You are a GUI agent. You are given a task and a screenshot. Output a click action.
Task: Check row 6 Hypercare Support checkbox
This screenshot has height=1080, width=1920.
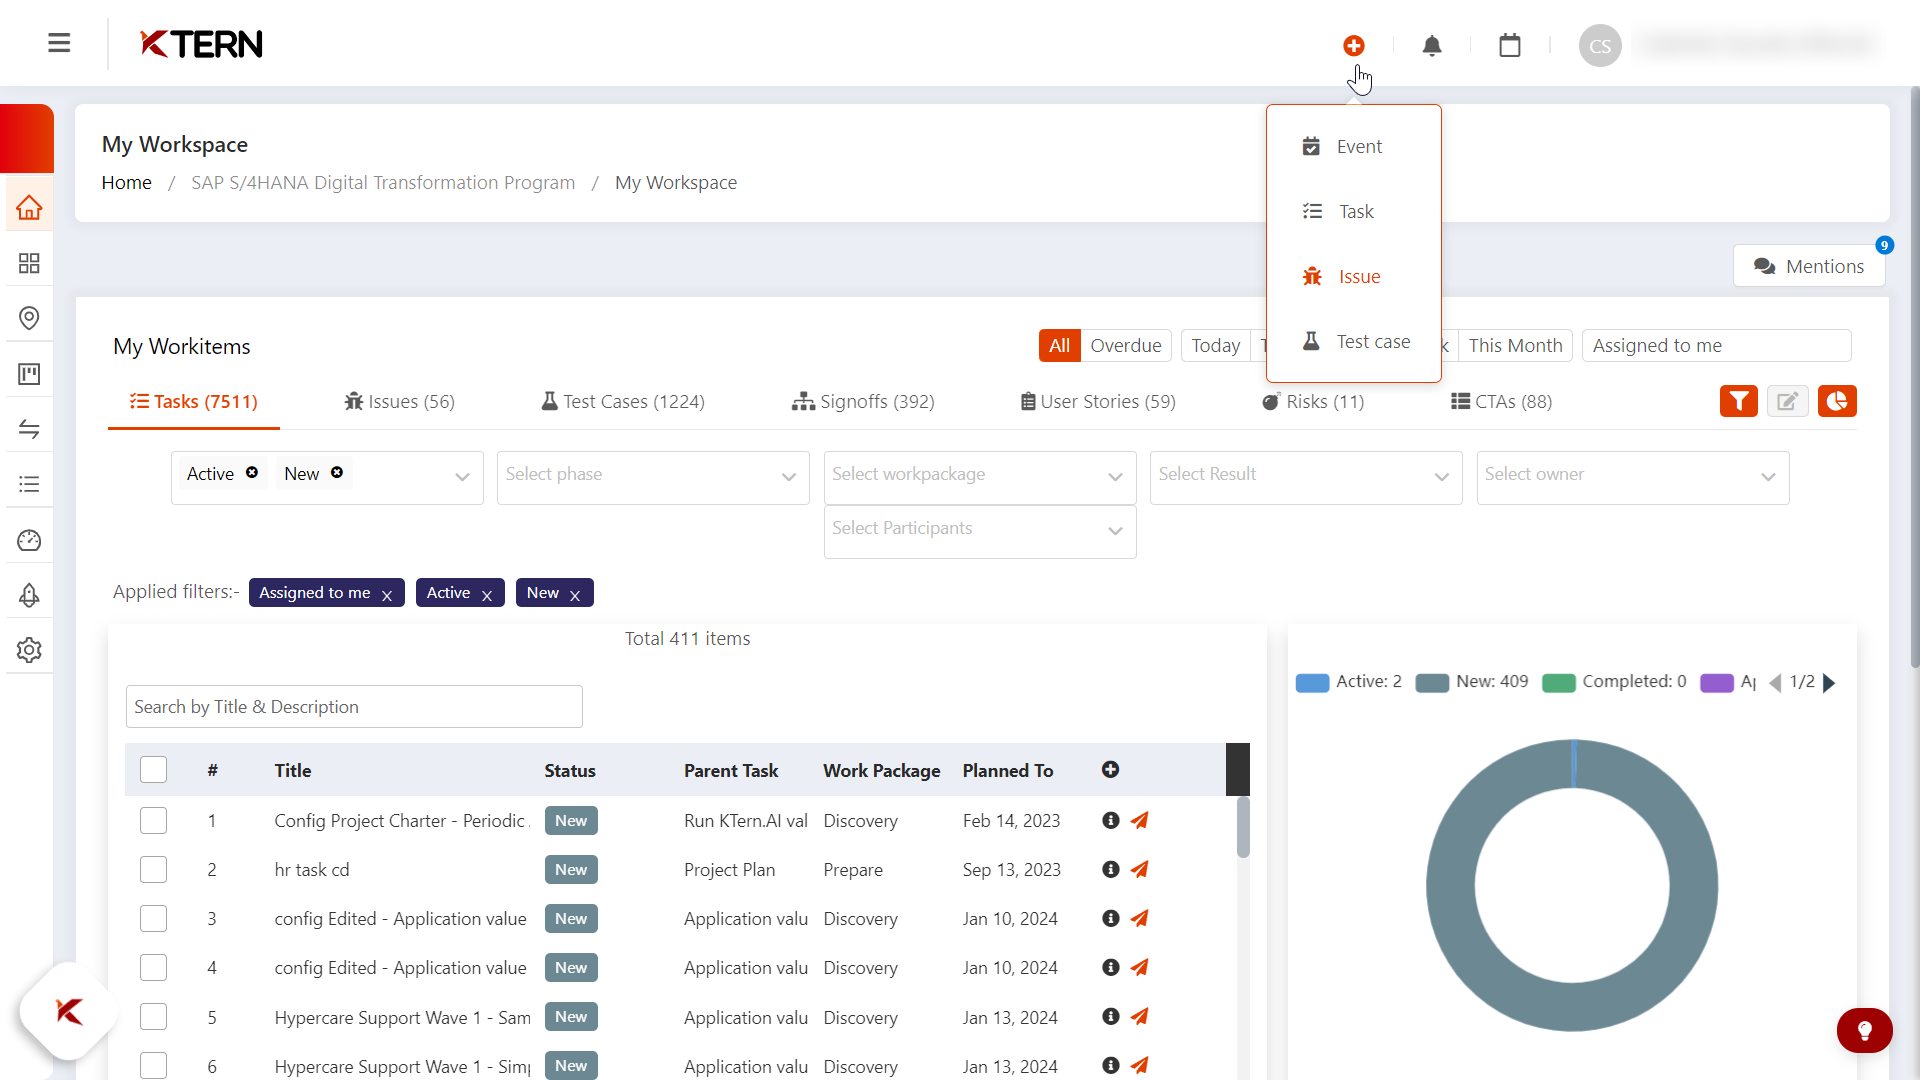(153, 1065)
